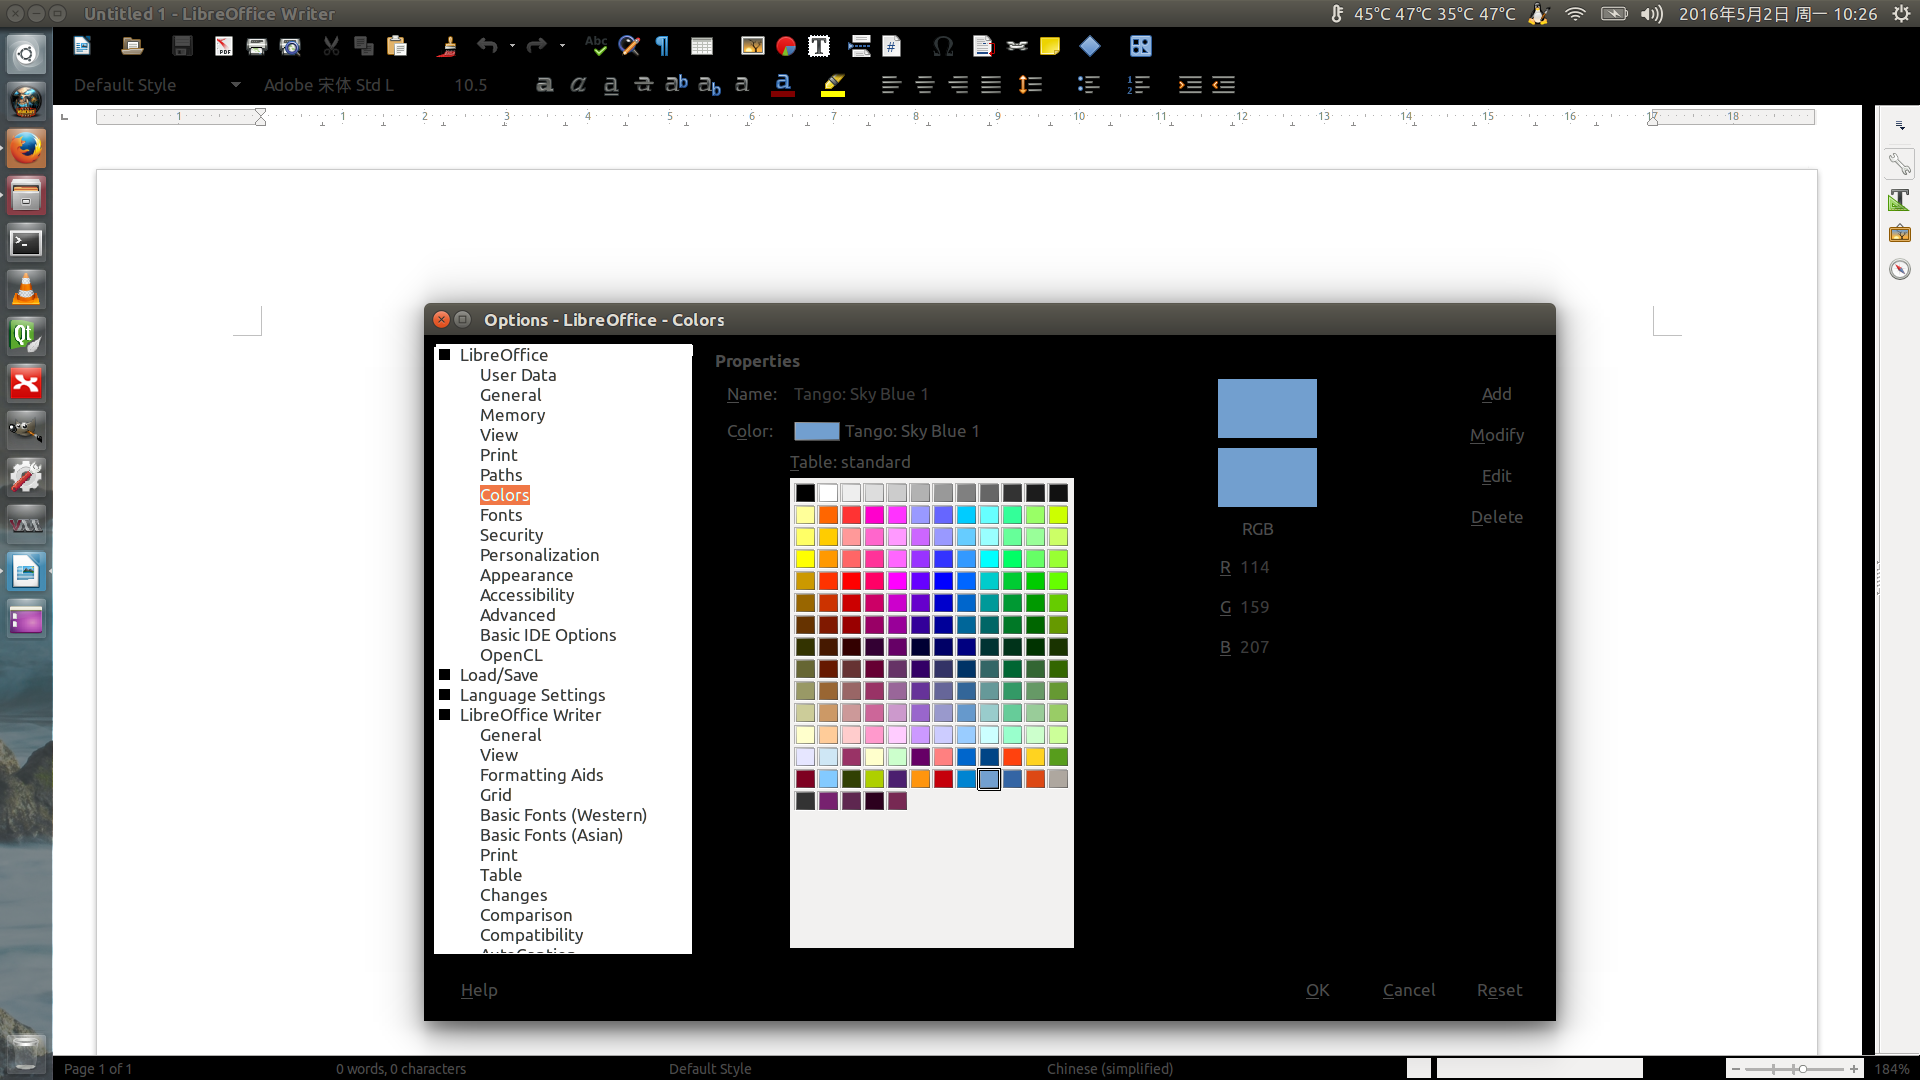Confirm the dialog with OK
The image size is (1920, 1080).
[1317, 990]
